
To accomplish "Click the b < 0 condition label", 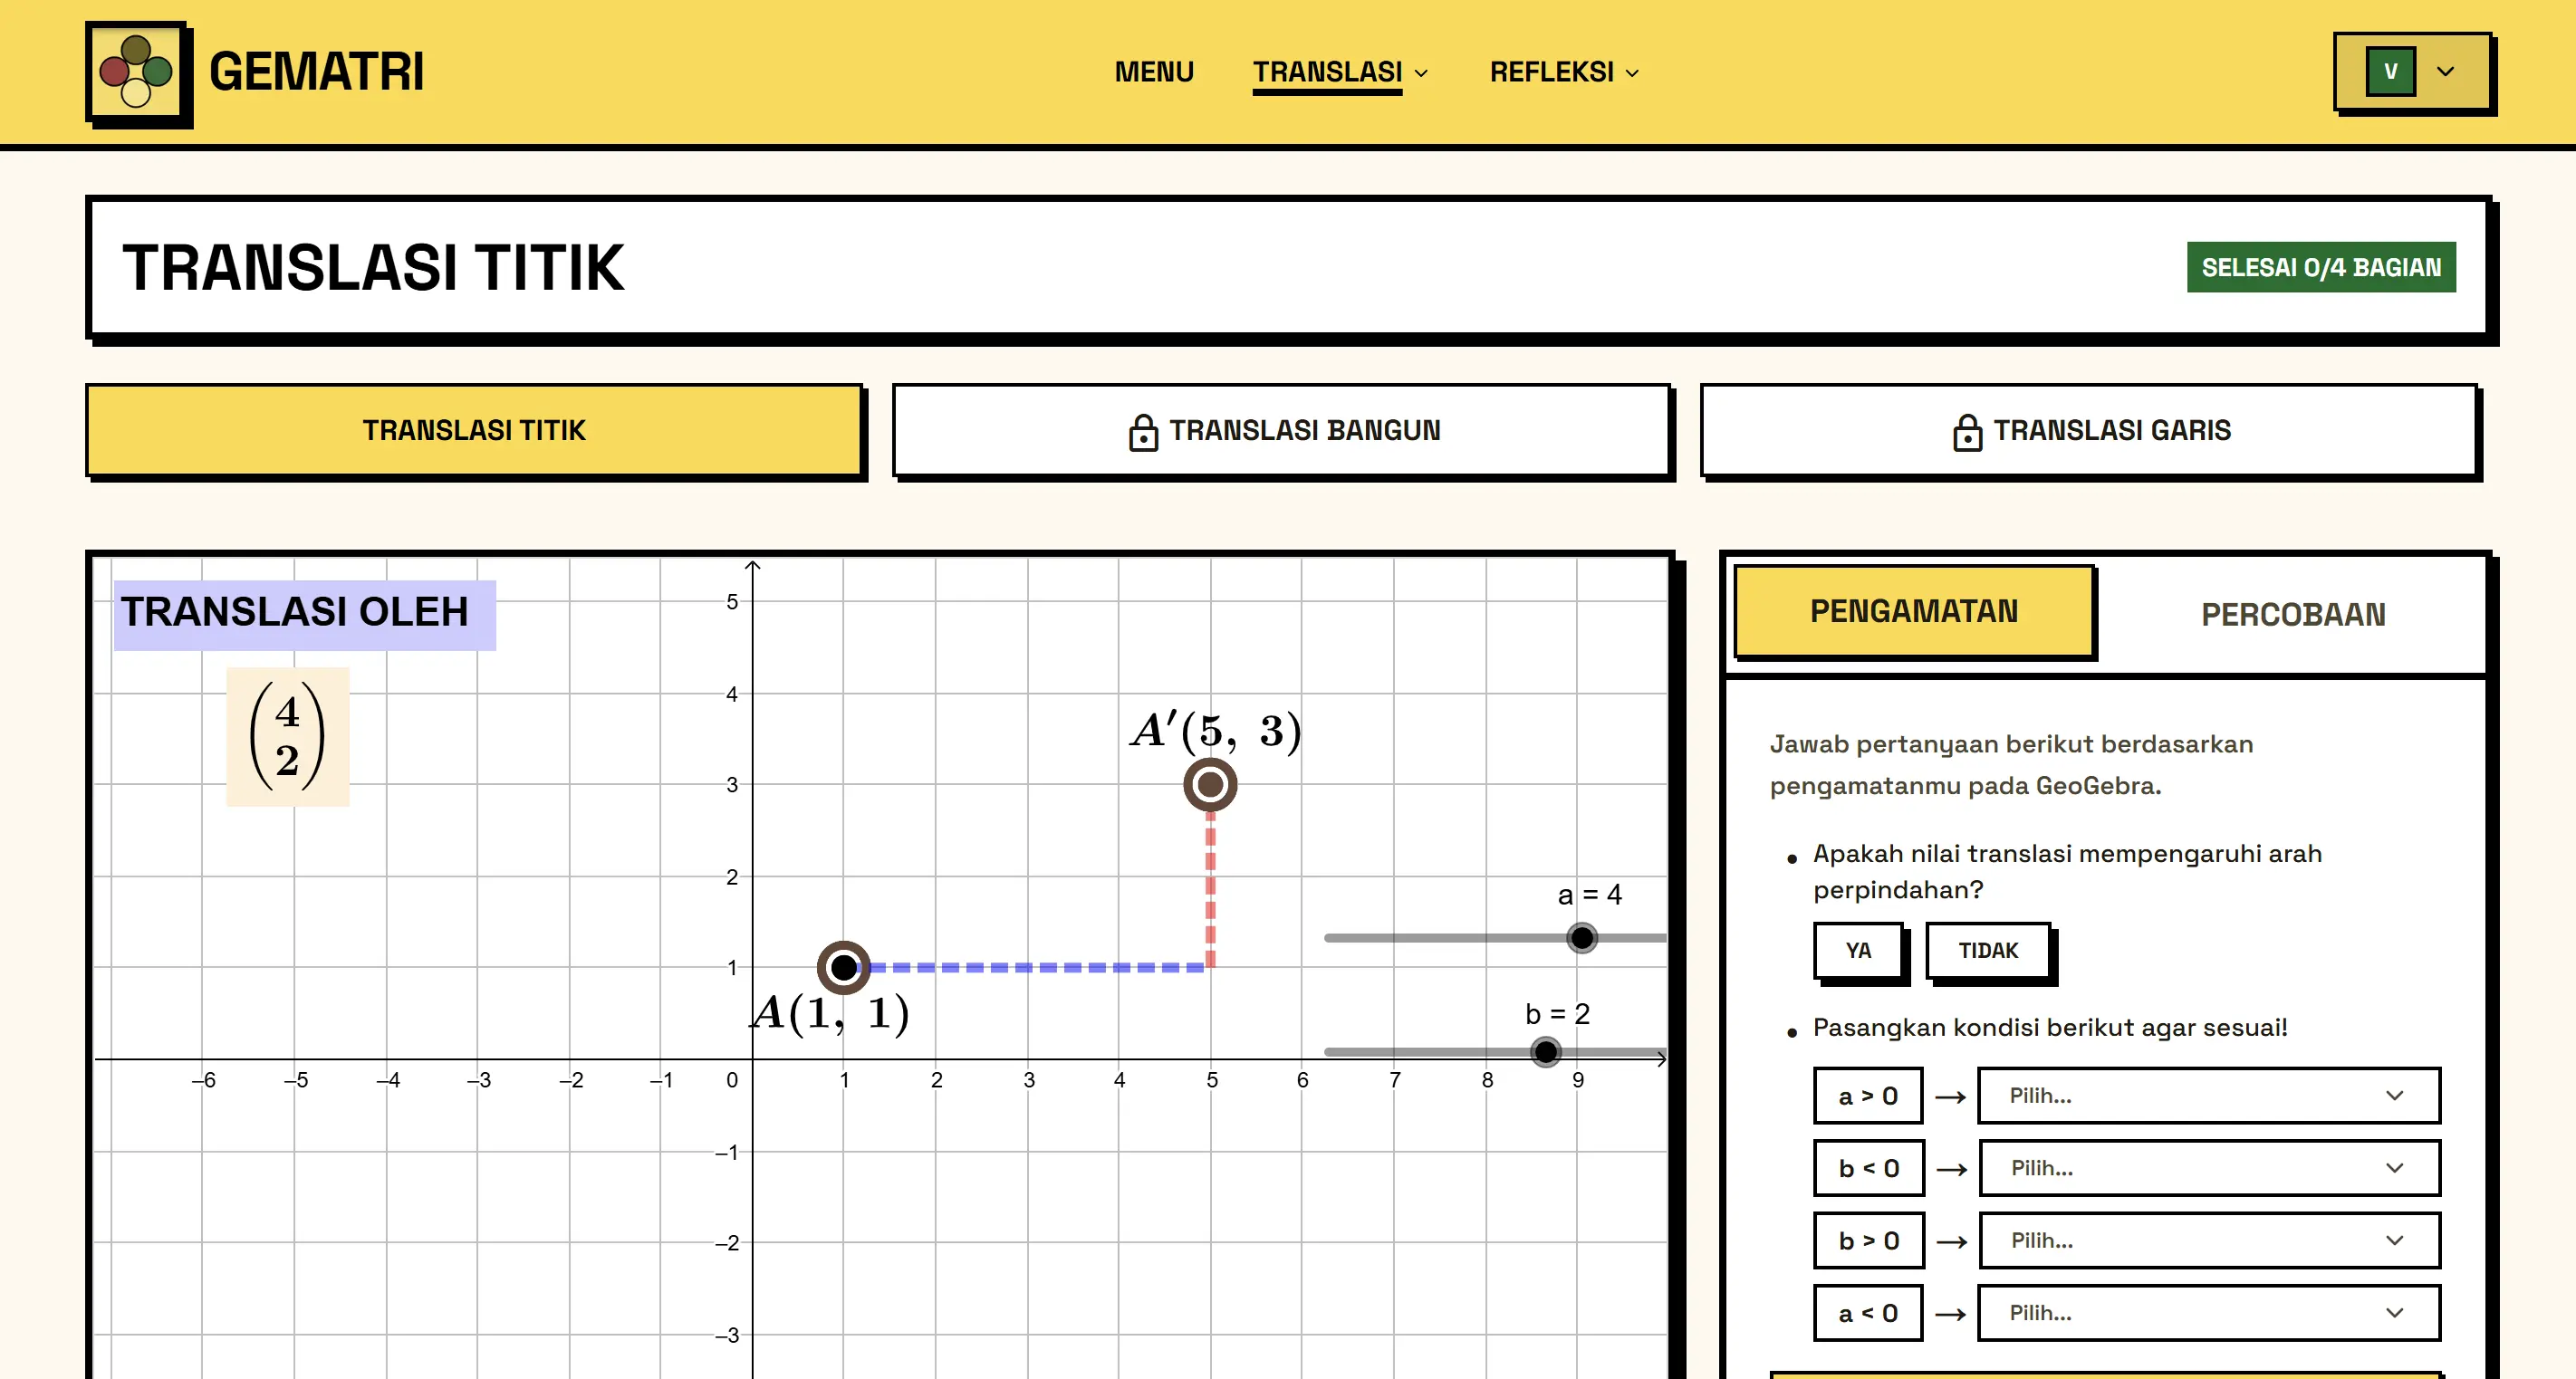I will [1868, 1168].
